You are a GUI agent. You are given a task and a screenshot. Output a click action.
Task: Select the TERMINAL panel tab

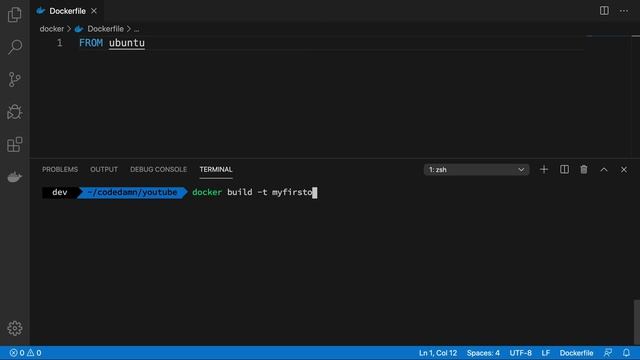pyautogui.click(x=216, y=169)
